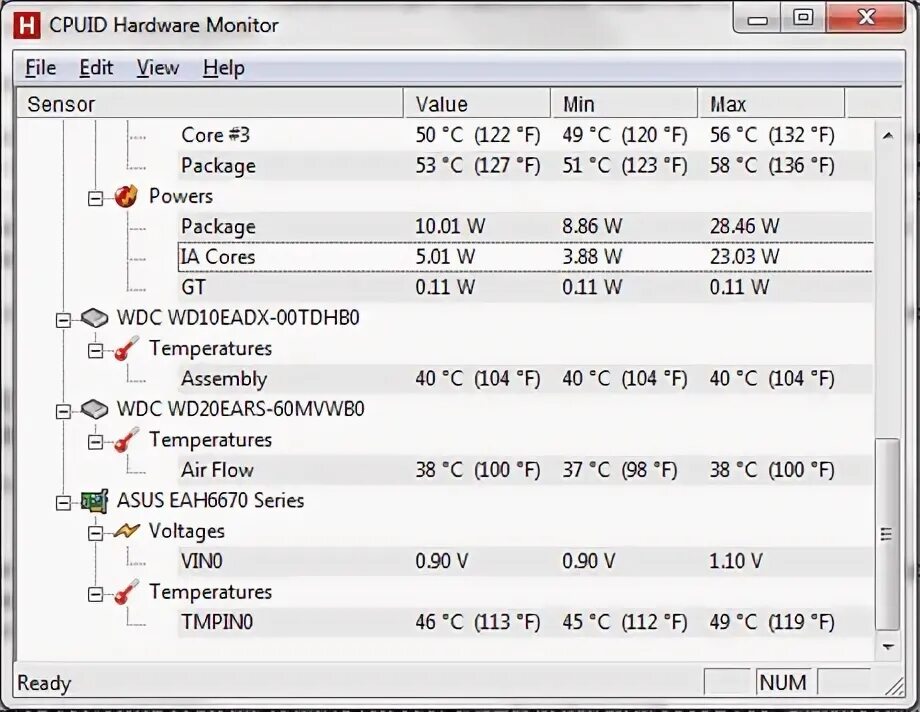Image resolution: width=920 pixels, height=712 pixels.
Task: Collapse Temperatures under WD10EADX drive
Action: click(95, 351)
